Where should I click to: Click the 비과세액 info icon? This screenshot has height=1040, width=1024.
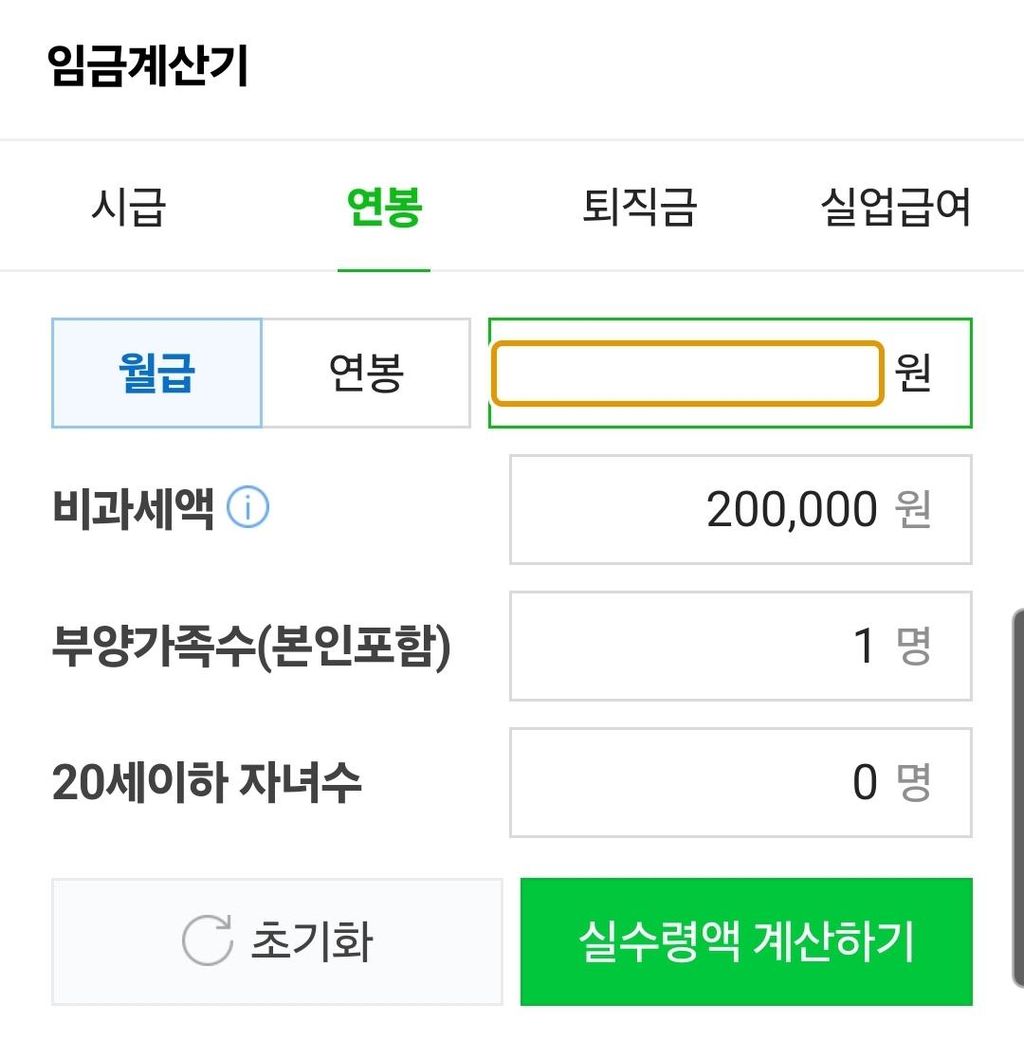(x=248, y=507)
